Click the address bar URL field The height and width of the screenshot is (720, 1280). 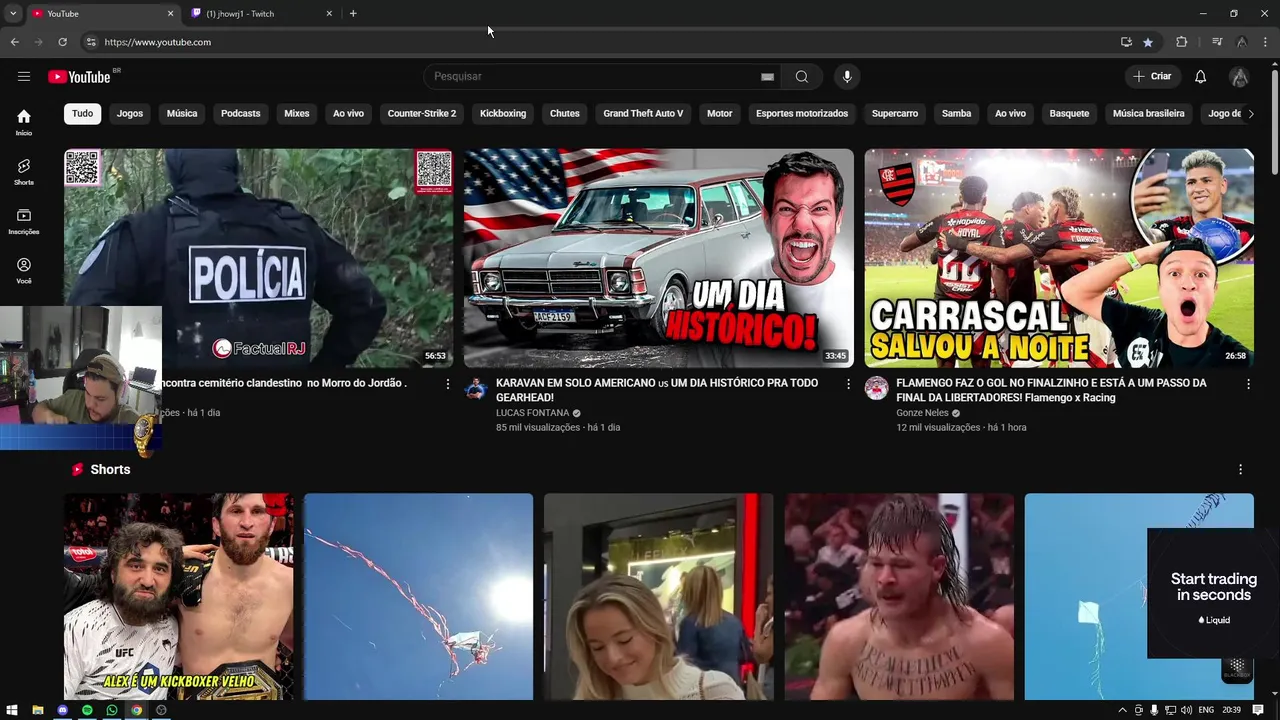tap(600, 42)
